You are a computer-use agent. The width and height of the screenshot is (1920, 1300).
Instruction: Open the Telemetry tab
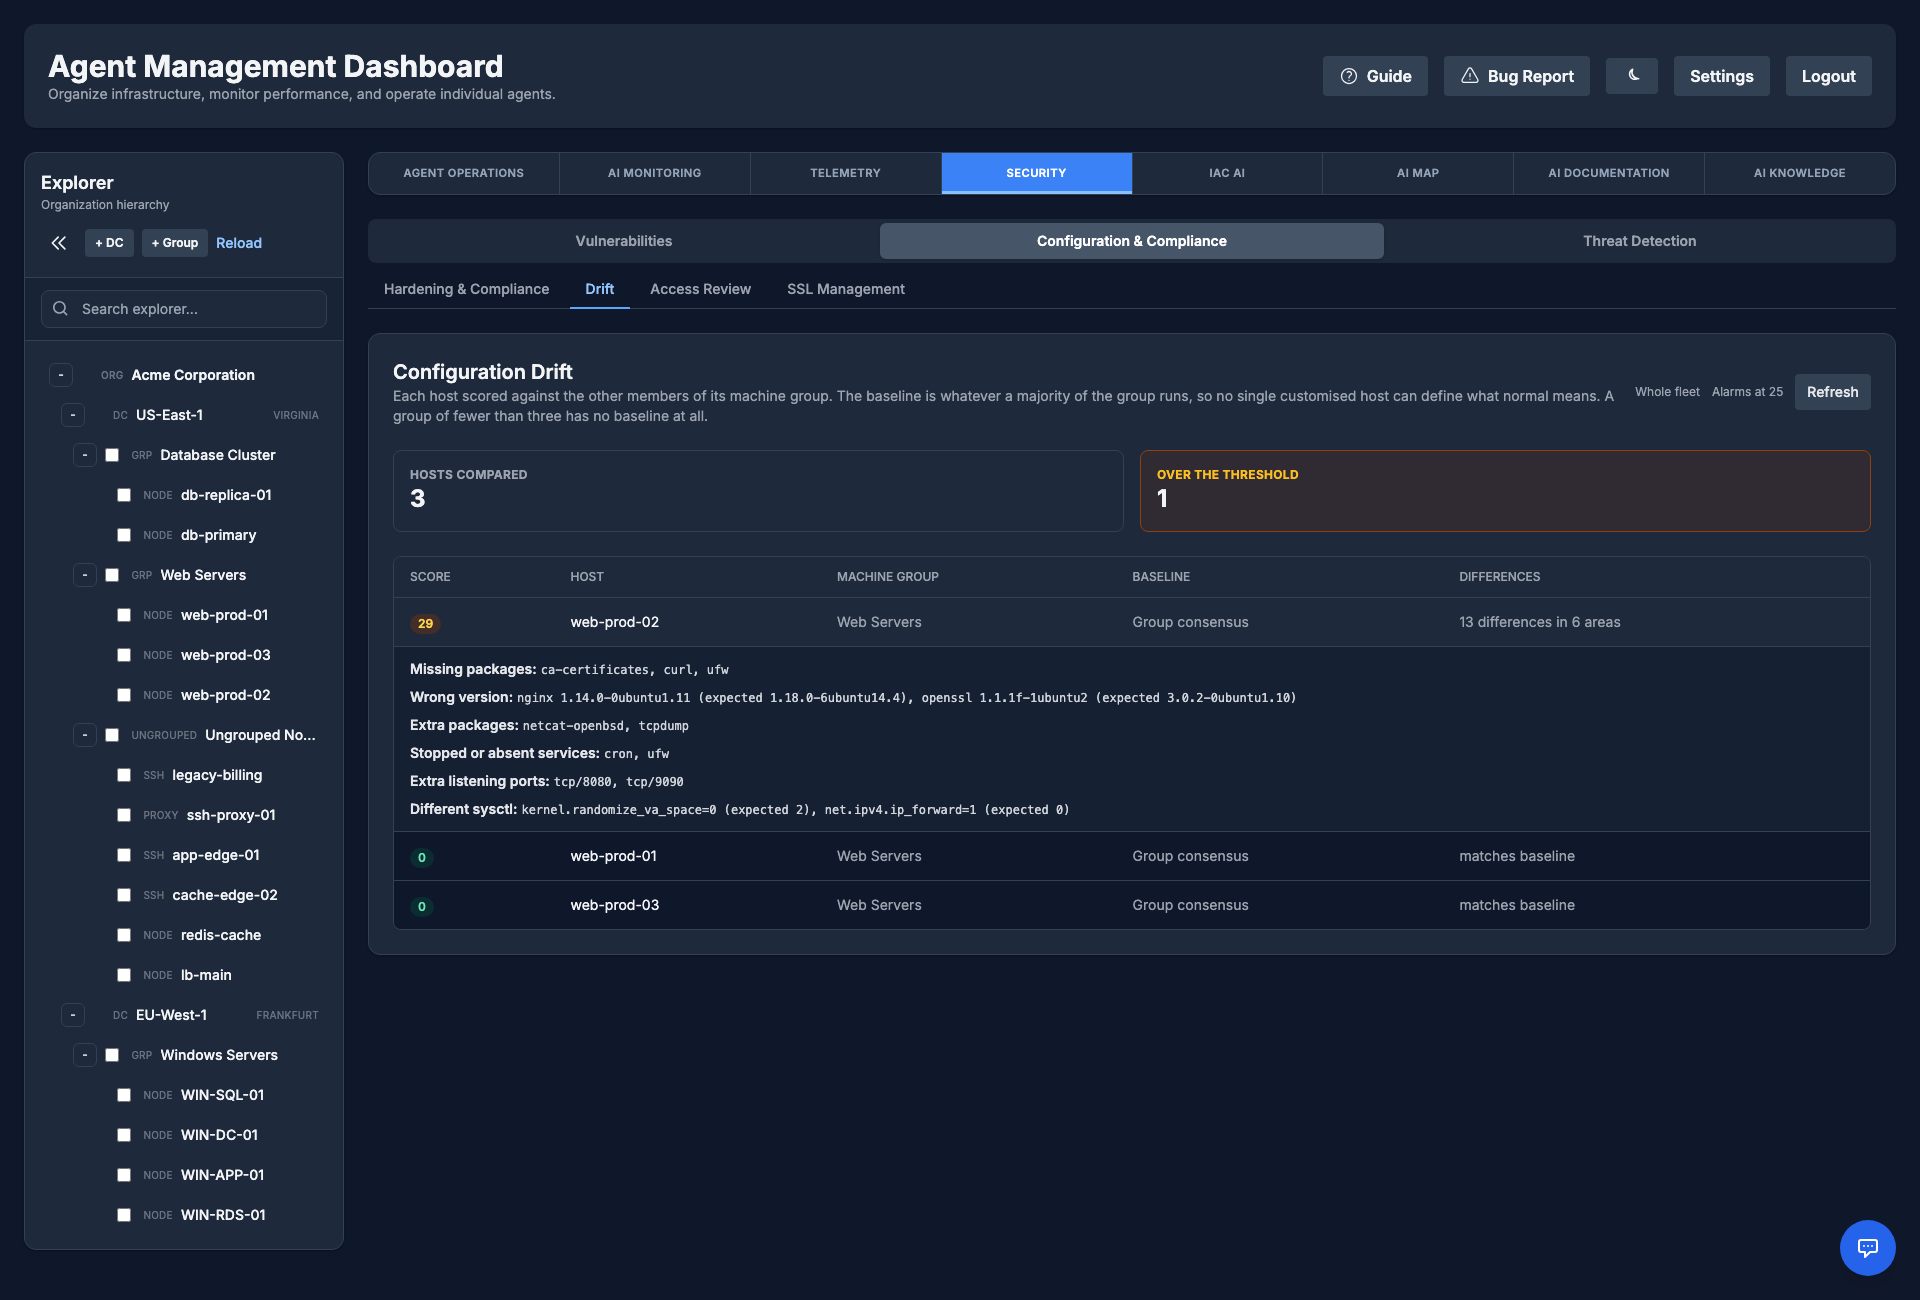click(x=845, y=173)
